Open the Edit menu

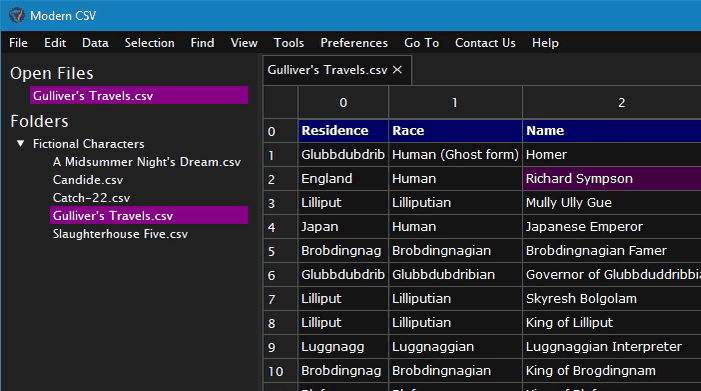coord(55,43)
